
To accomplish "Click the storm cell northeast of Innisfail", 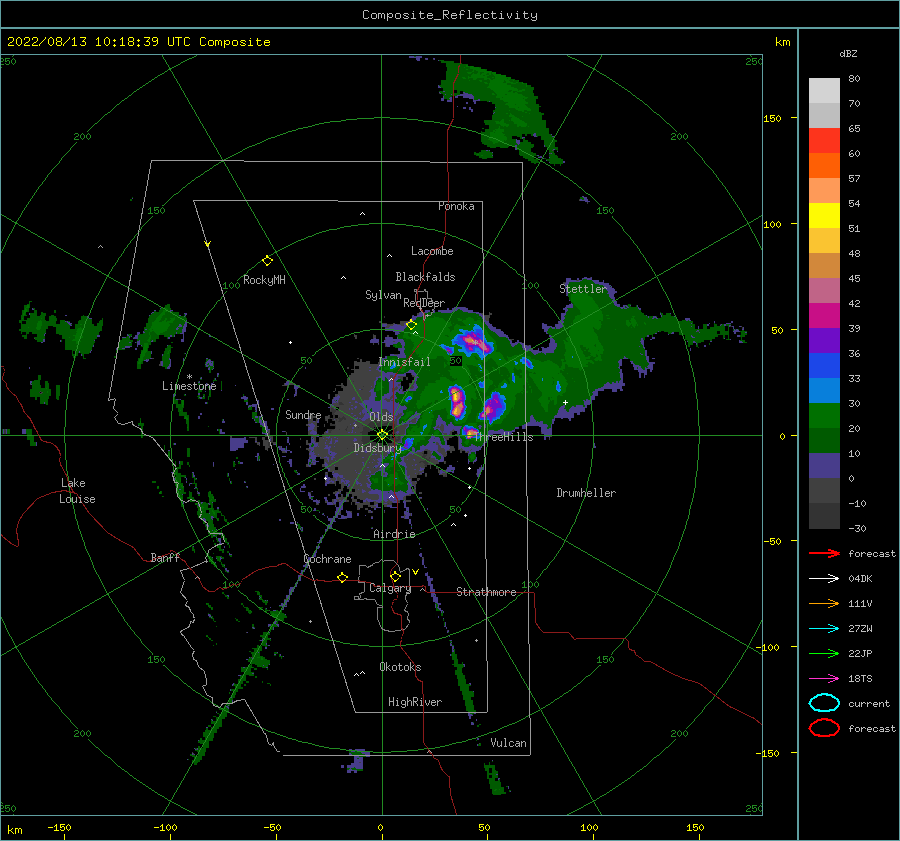I will (x=474, y=342).
